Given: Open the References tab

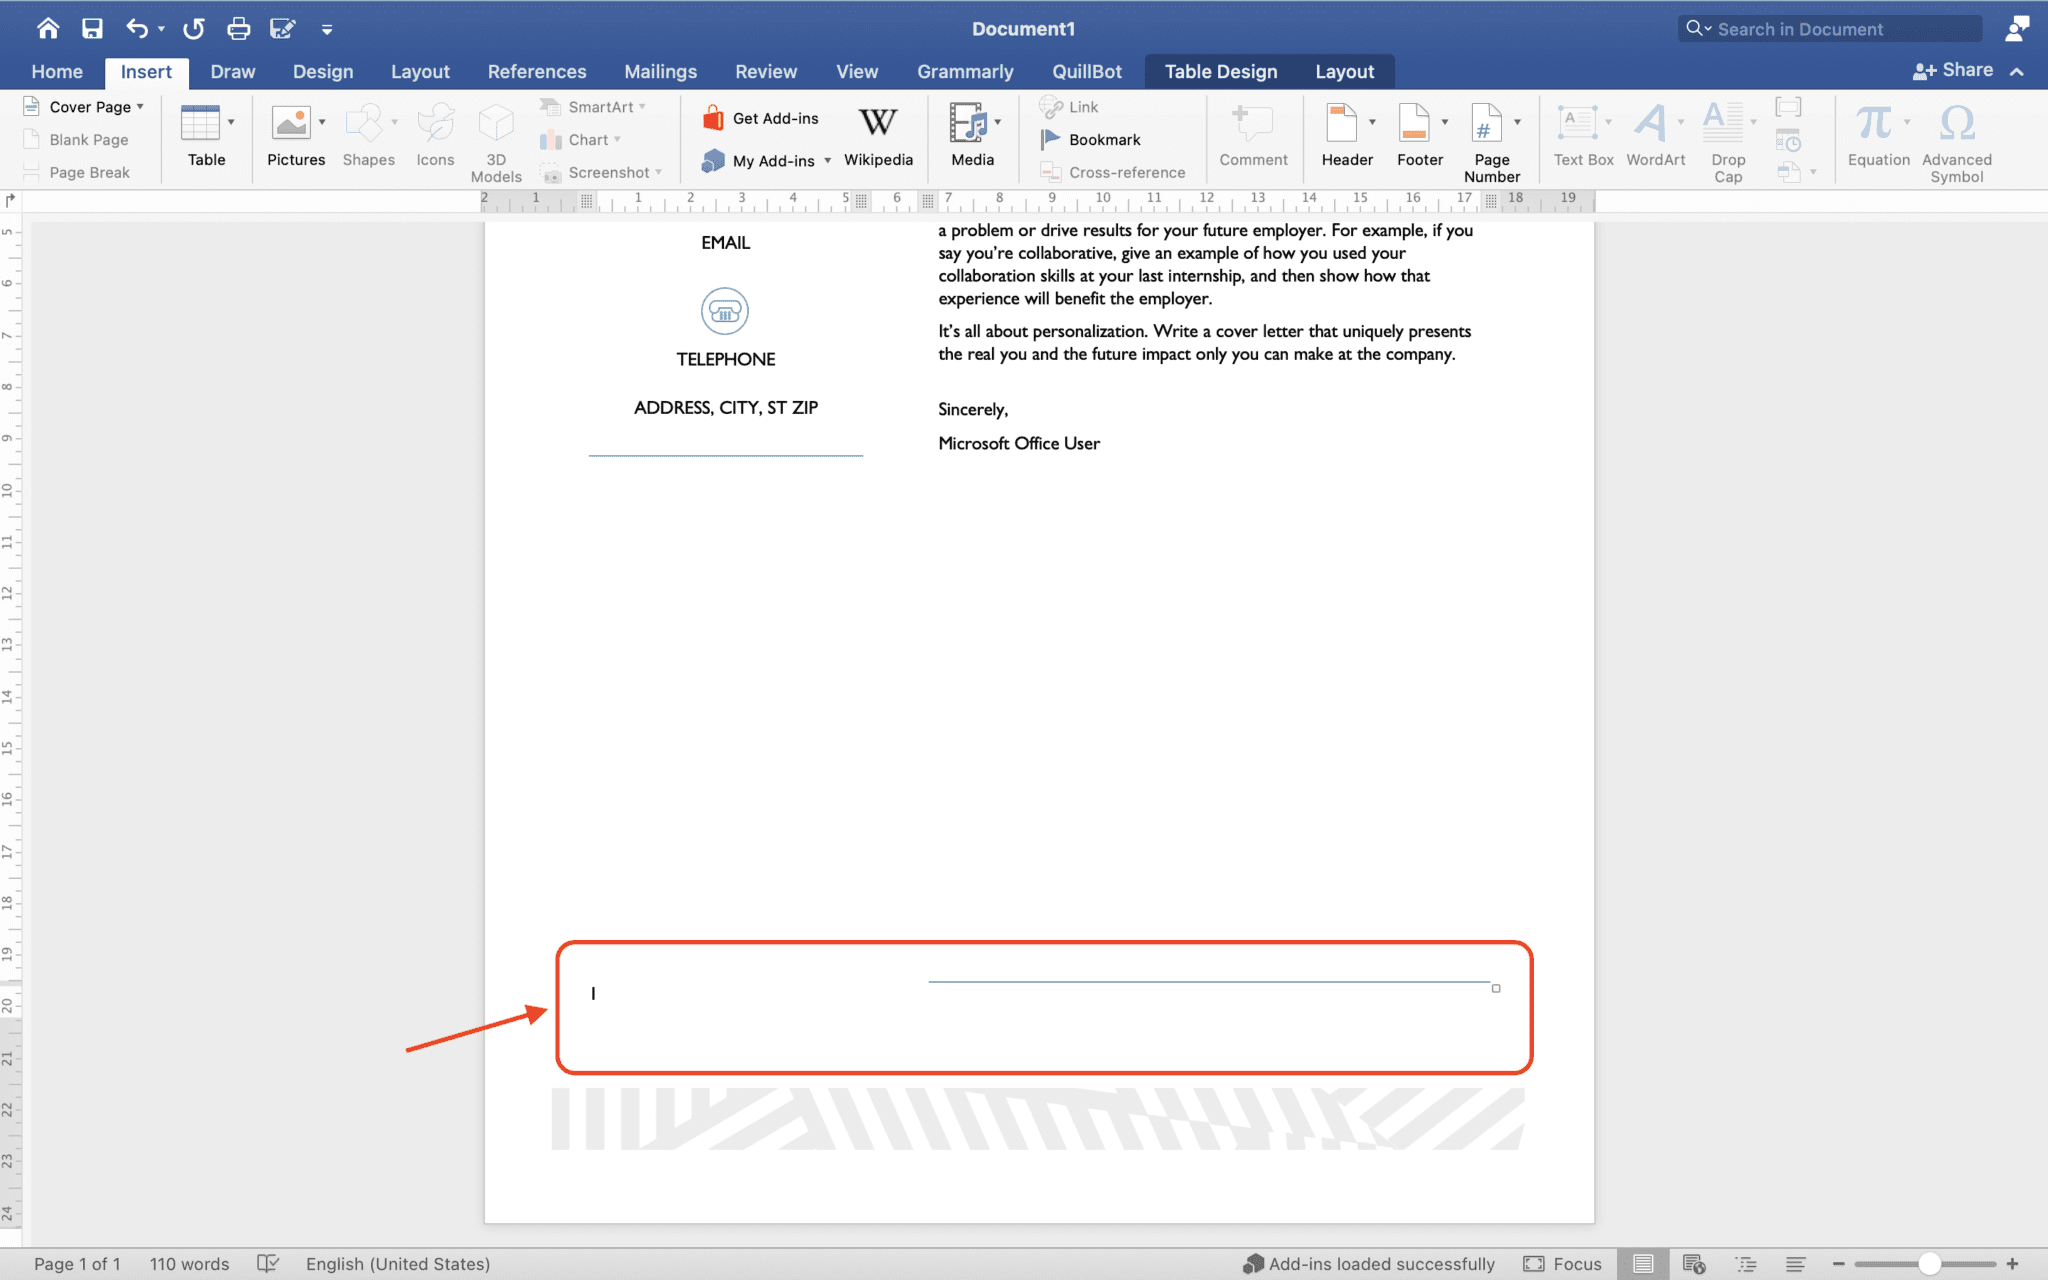Looking at the screenshot, I should (536, 72).
